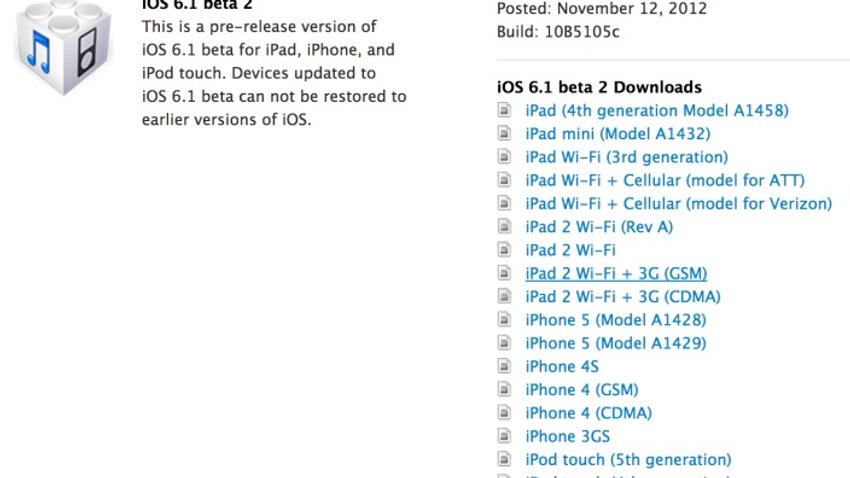Image resolution: width=850 pixels, height=478 pixels.
Task: Download iPod touch 5th generation firmware
Action: (x=628, y=460)
